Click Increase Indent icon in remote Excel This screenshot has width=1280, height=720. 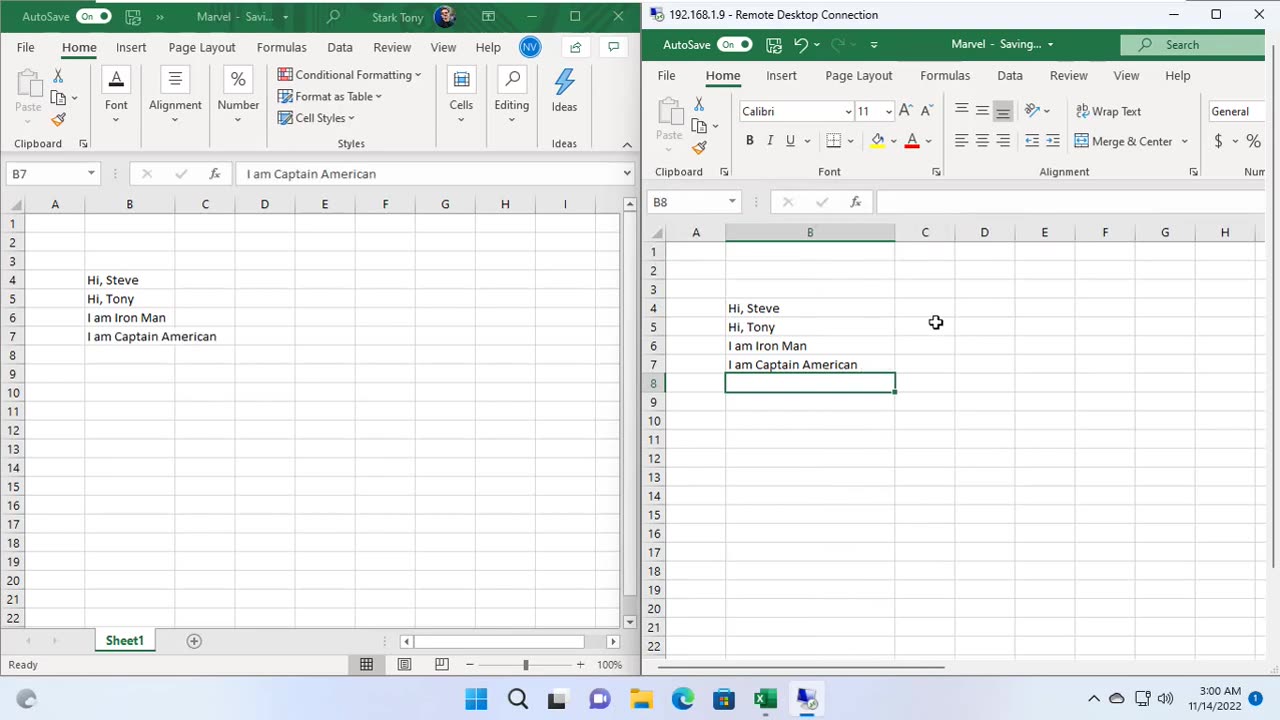pyautogui.click(x=1052, y=141)
